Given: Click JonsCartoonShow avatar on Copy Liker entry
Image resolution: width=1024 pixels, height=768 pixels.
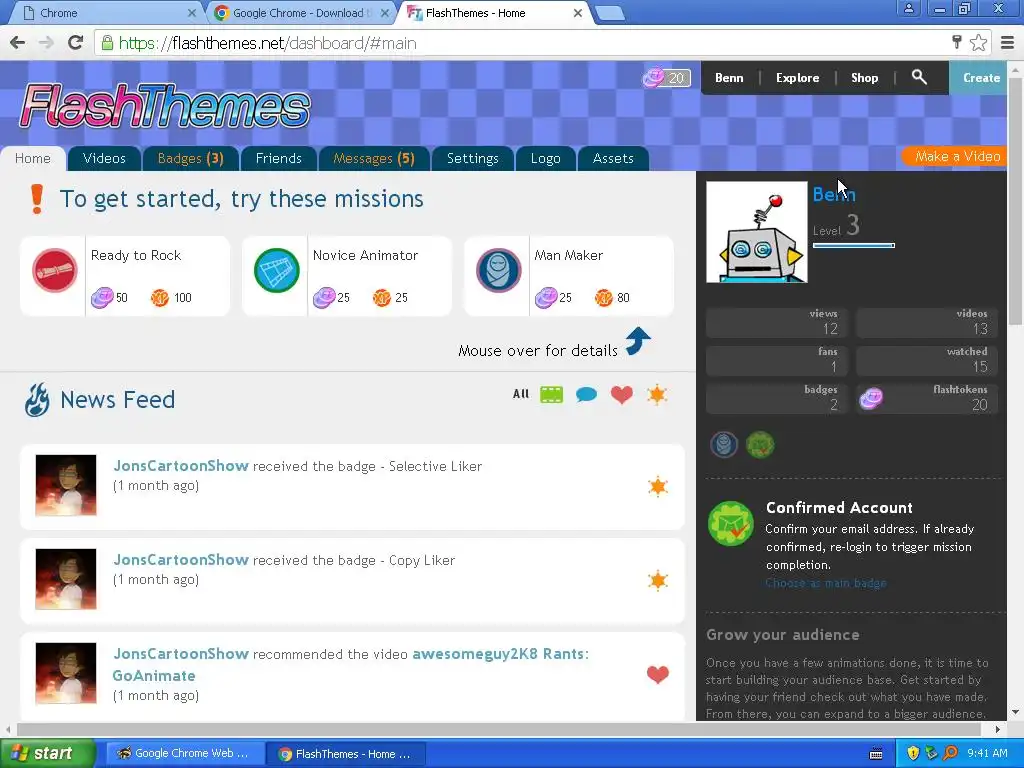Looking at the screenshot, I should pyautogui.click(x=66, y=579).
